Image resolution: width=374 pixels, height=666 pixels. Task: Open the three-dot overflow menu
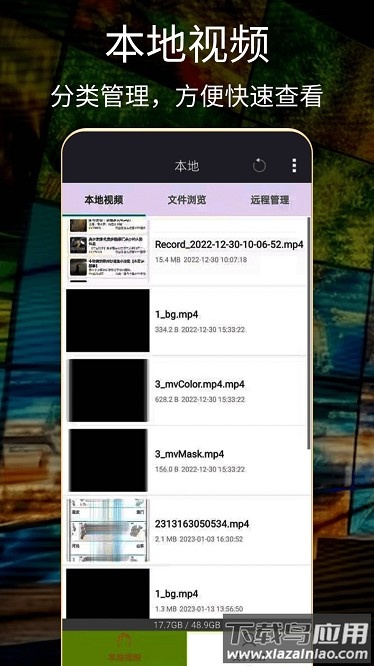(x=294, y=166)
